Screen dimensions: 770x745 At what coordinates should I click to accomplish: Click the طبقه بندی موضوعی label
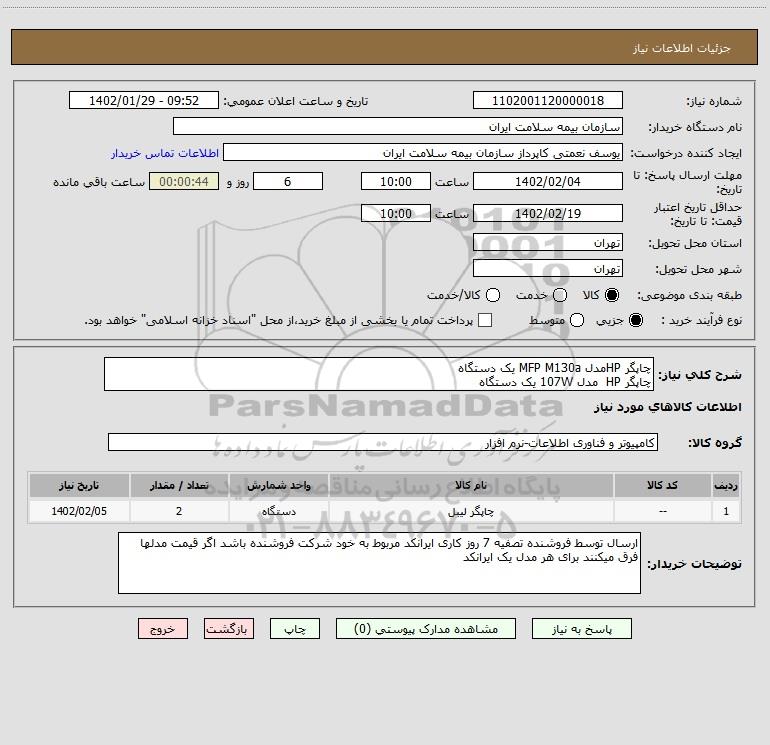point(689,296)
